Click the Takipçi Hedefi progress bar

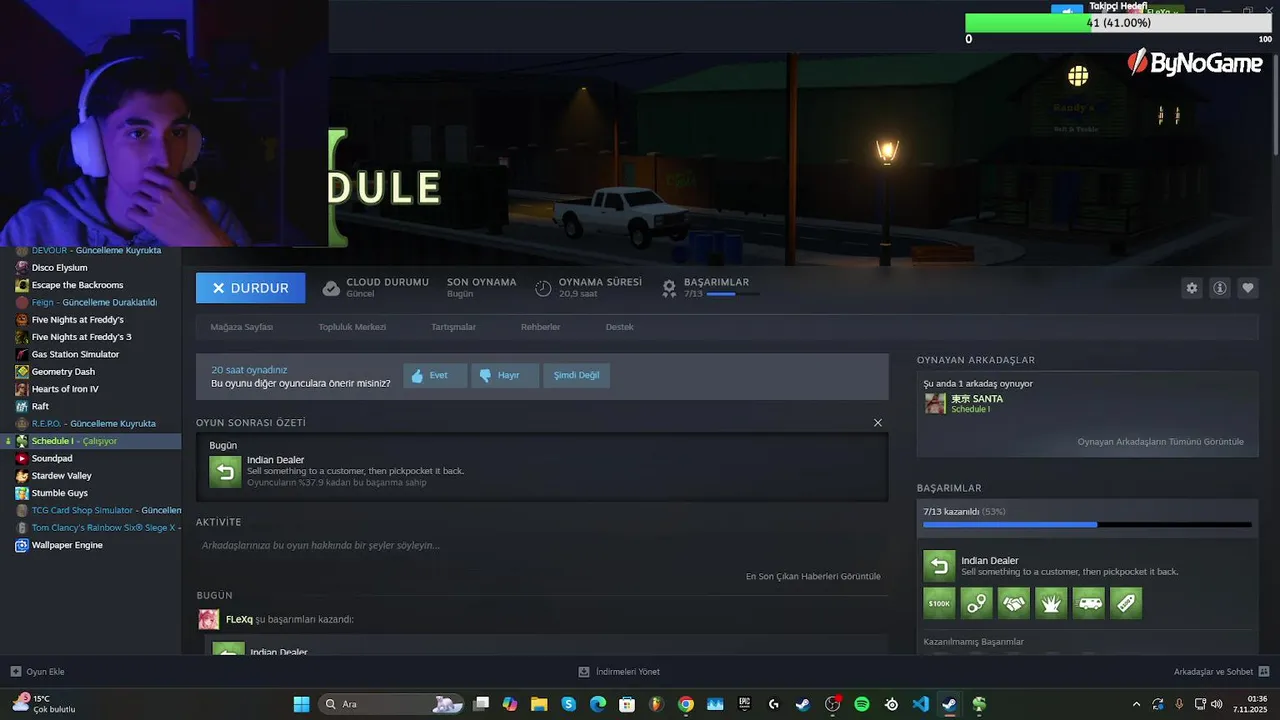(1119, 23)
